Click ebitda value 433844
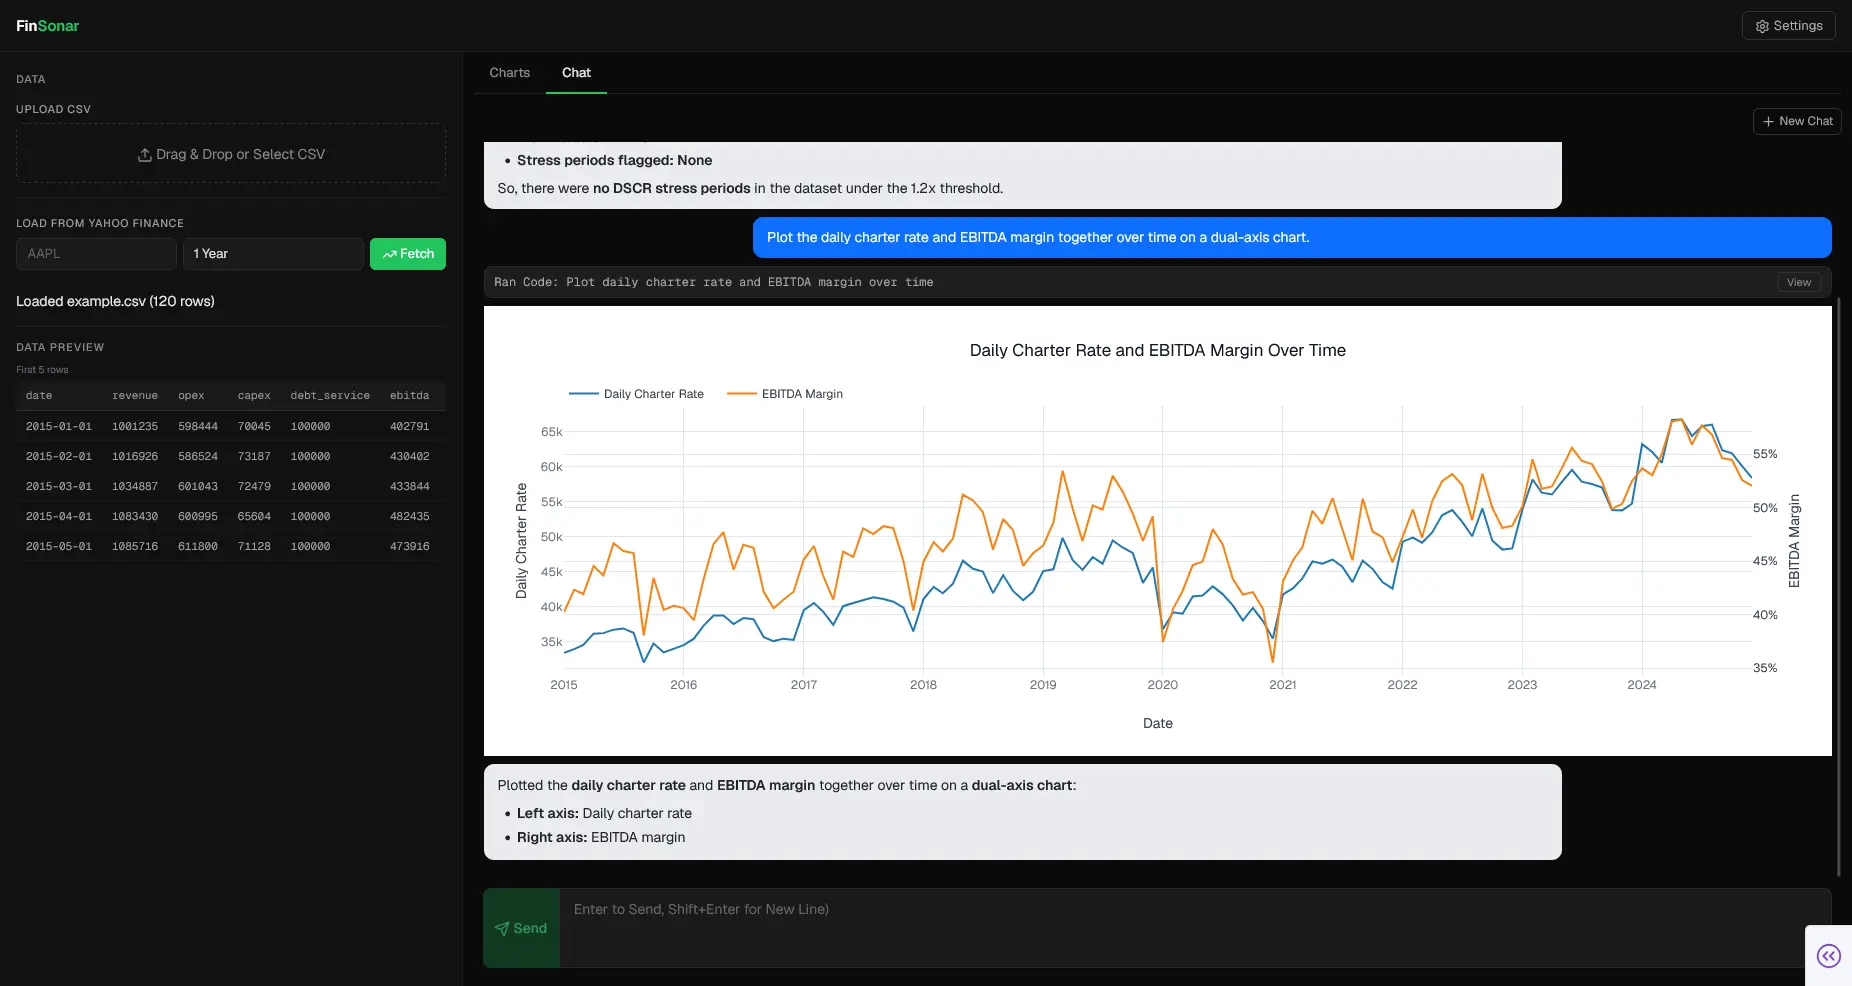This screenshot has width=1852, height=986. (x=410, y=486)
